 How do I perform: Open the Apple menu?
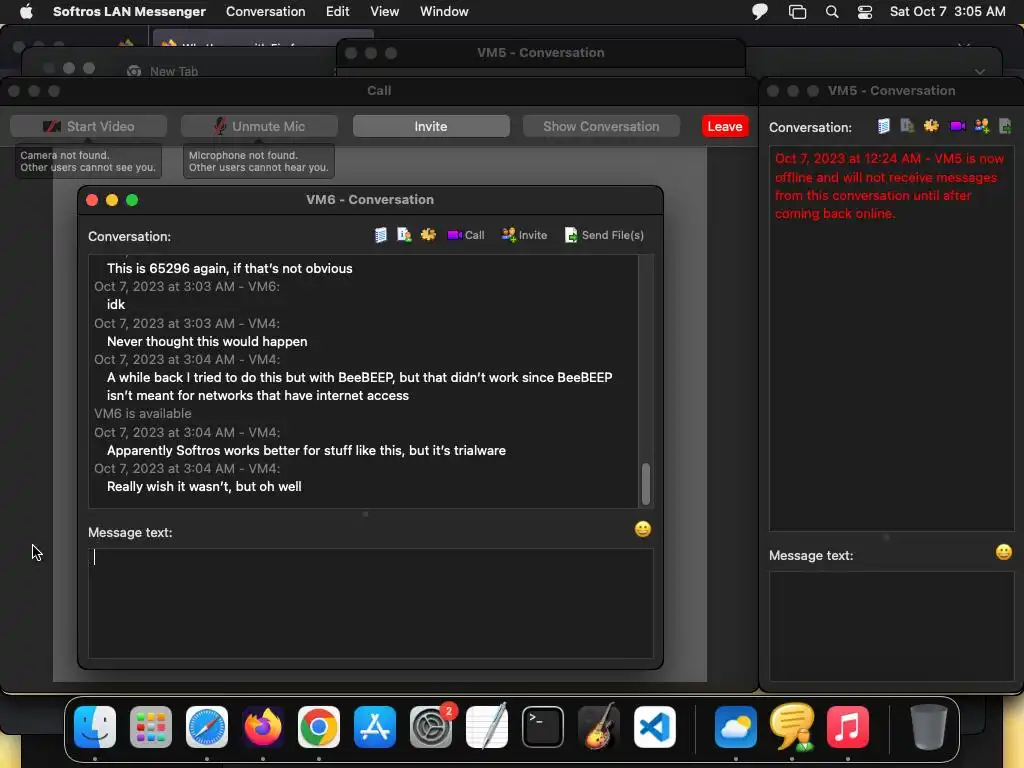26,12
